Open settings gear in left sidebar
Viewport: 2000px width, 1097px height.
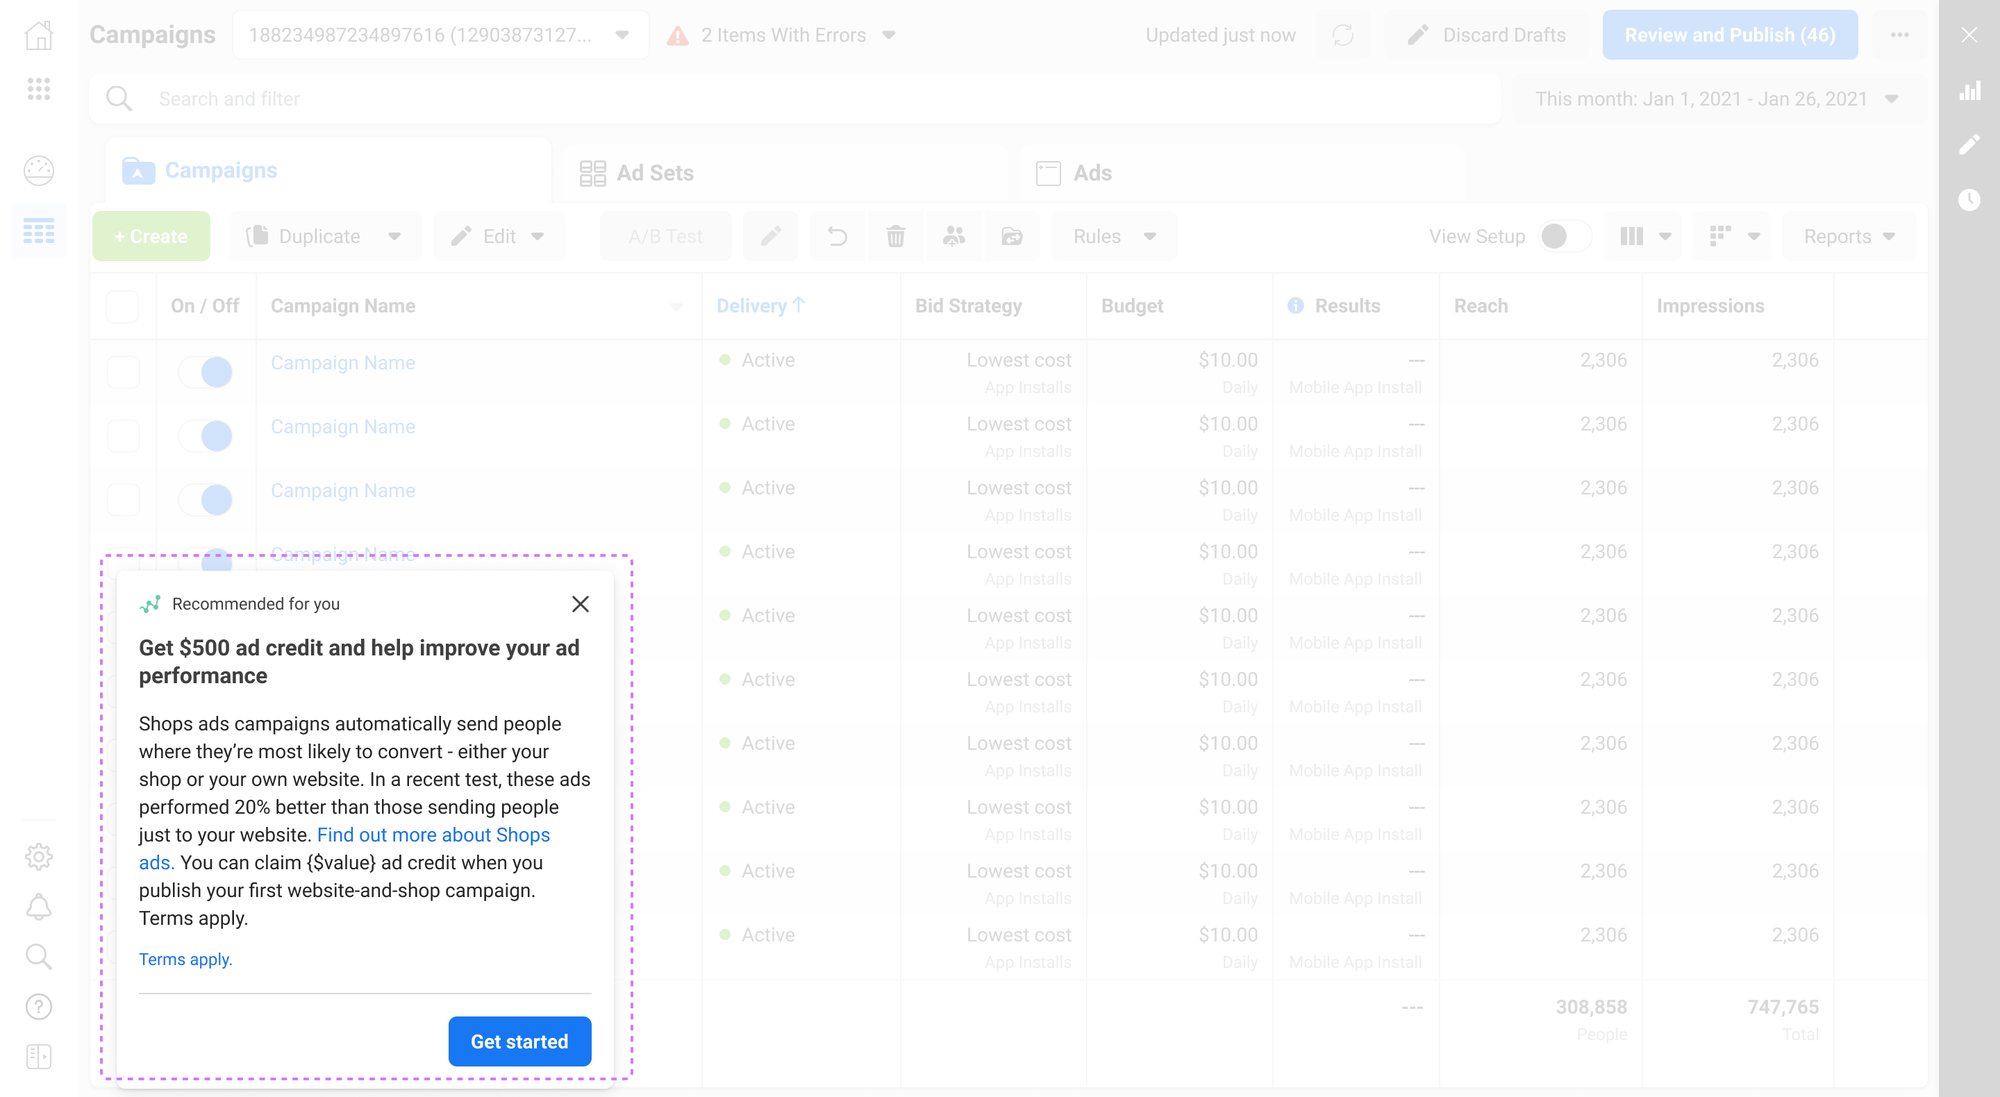(x=38, y=857)
